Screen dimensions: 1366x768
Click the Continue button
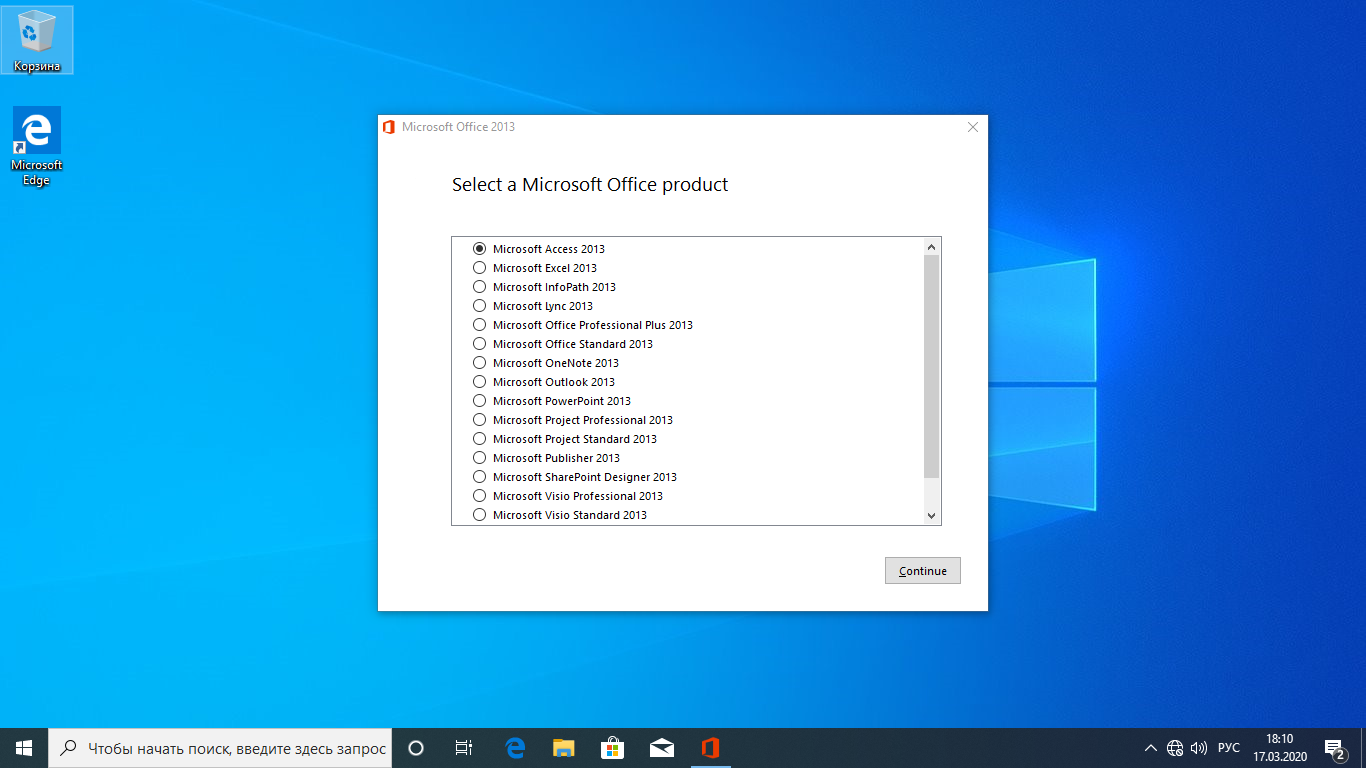[x=922, y=571]
